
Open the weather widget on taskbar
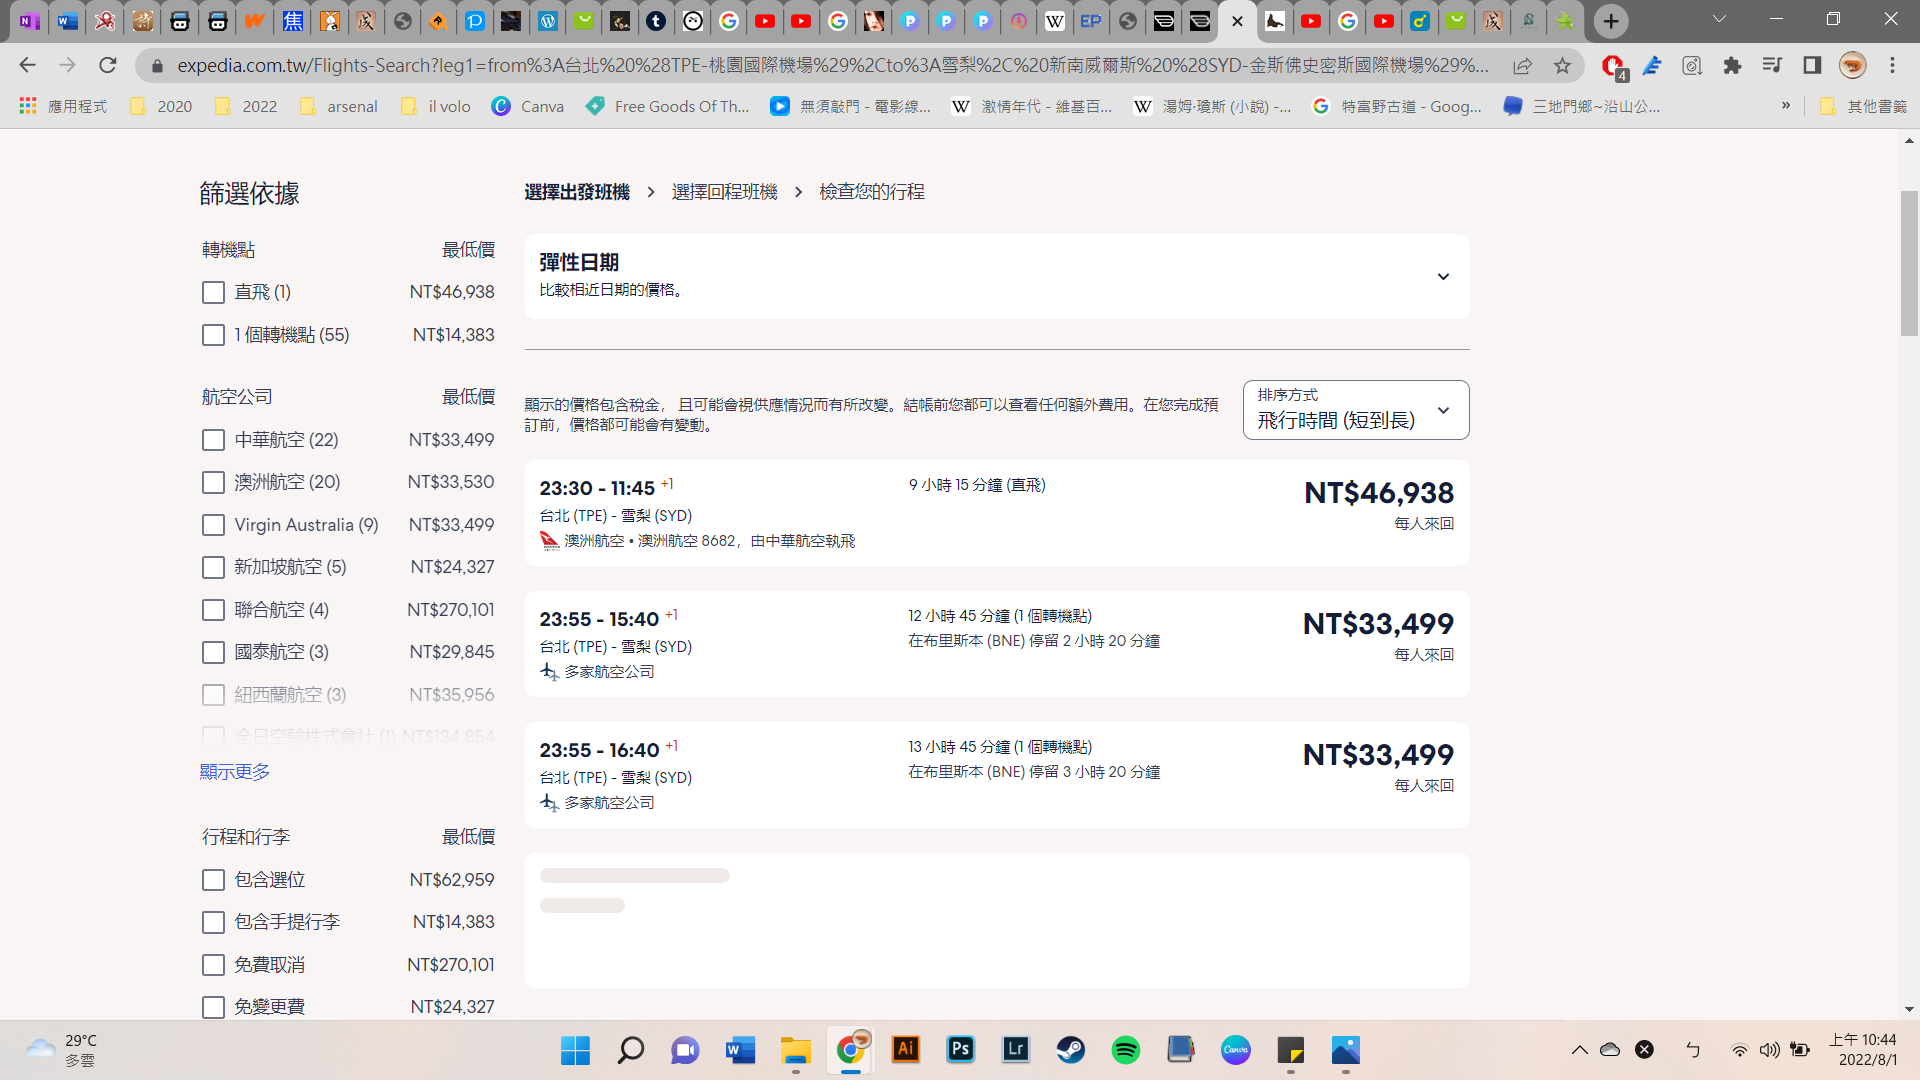(x=62, y=1050)
